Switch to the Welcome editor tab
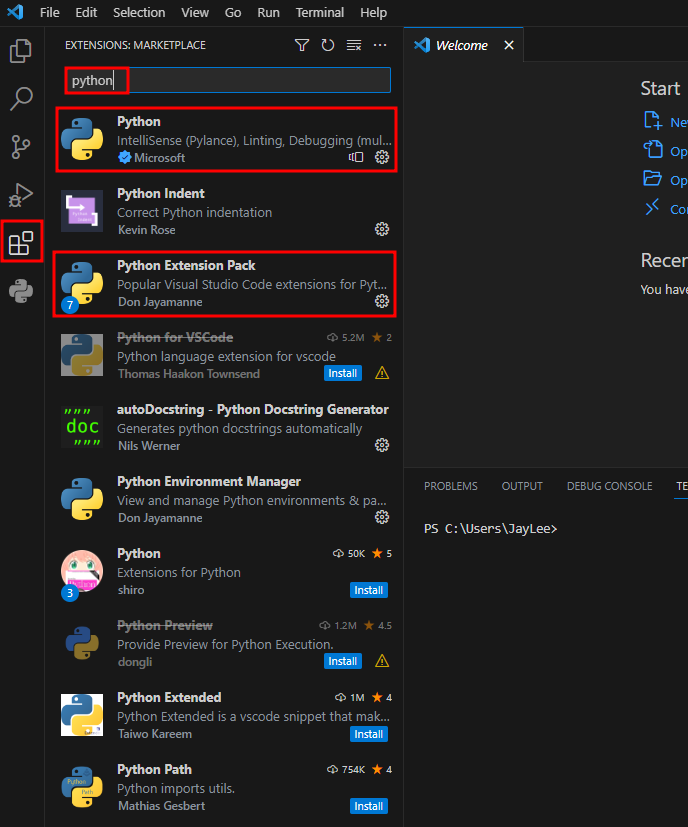688x827 pixels. [462, 45]
